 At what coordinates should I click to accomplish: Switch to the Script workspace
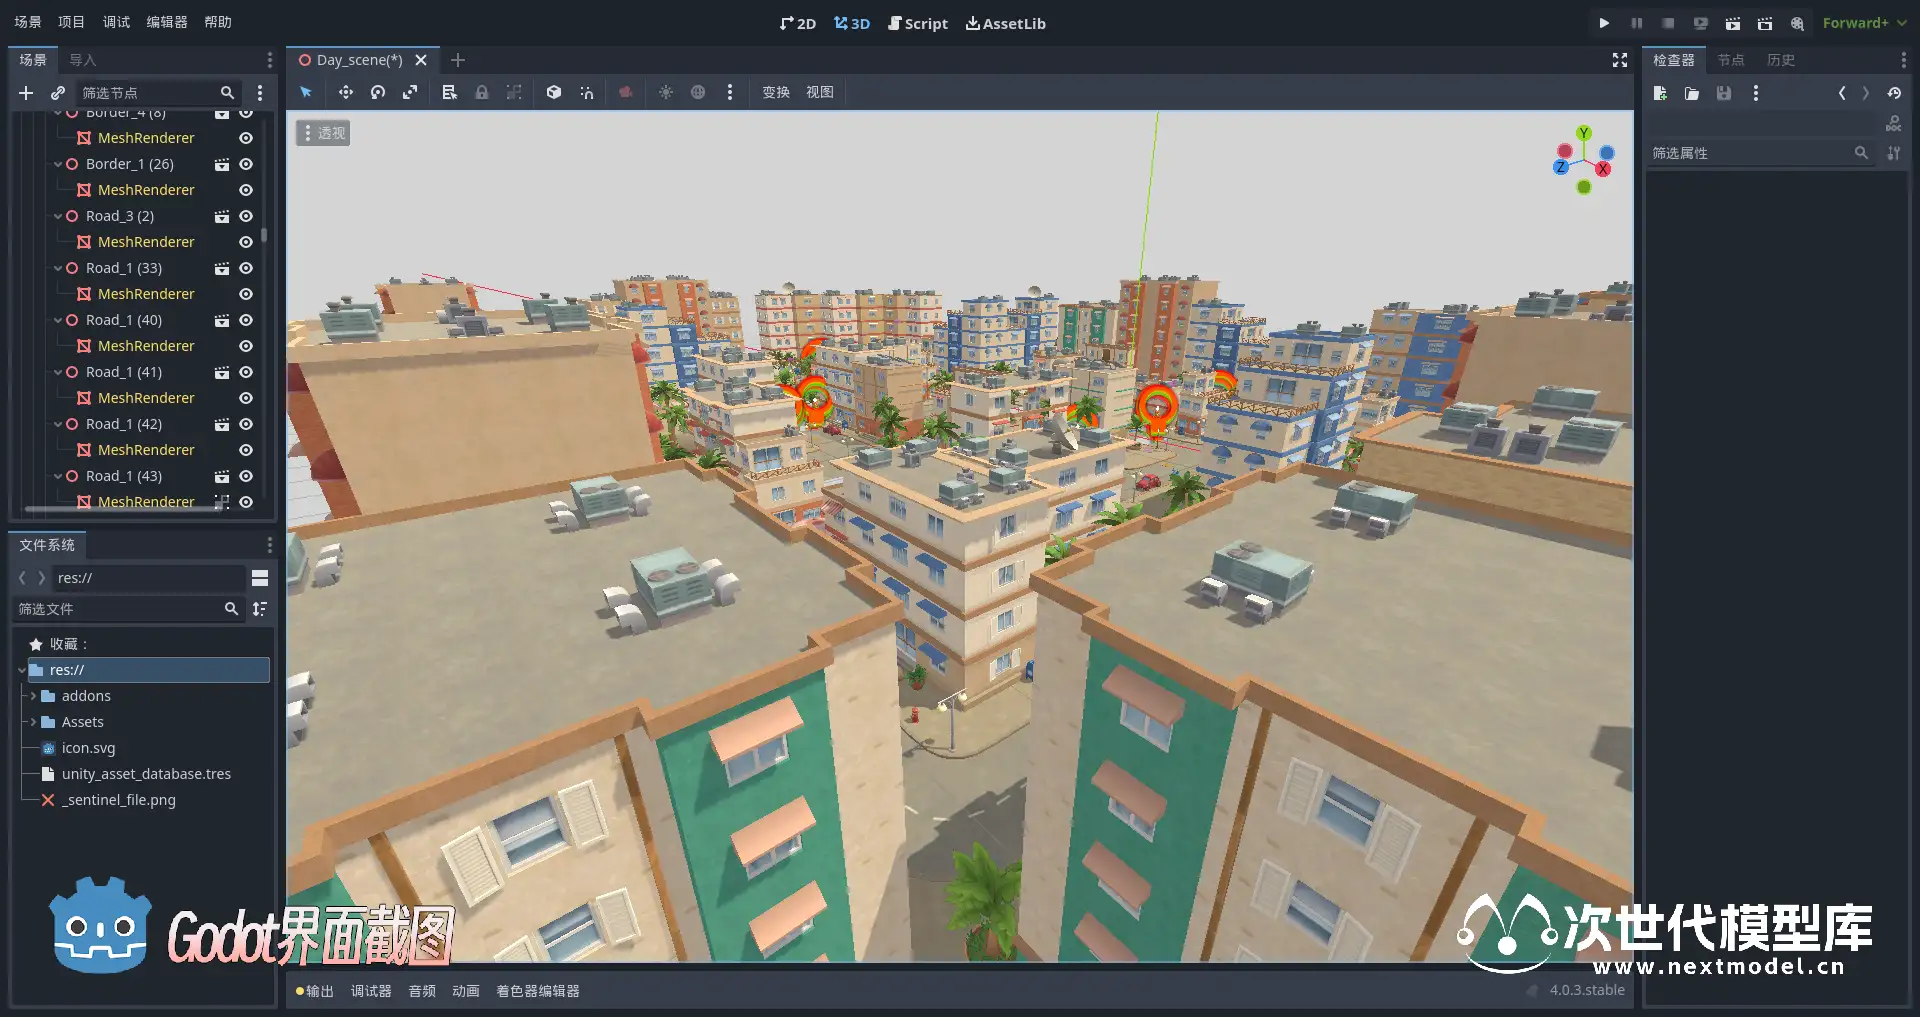(x=918, y=23)
